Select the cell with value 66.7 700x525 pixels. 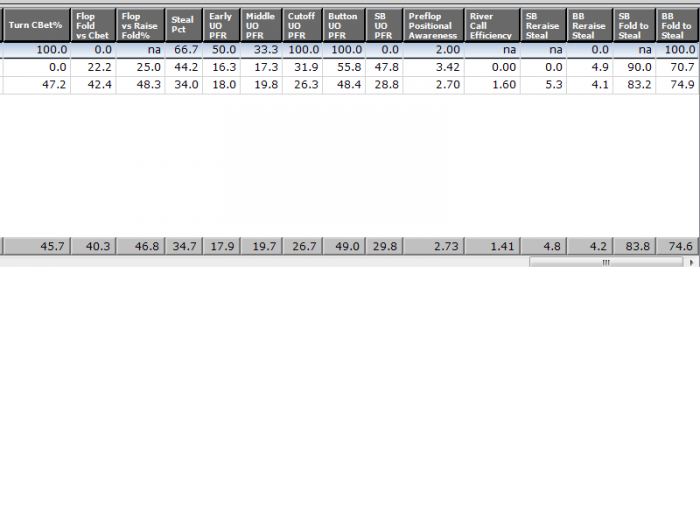click(184, 50)
